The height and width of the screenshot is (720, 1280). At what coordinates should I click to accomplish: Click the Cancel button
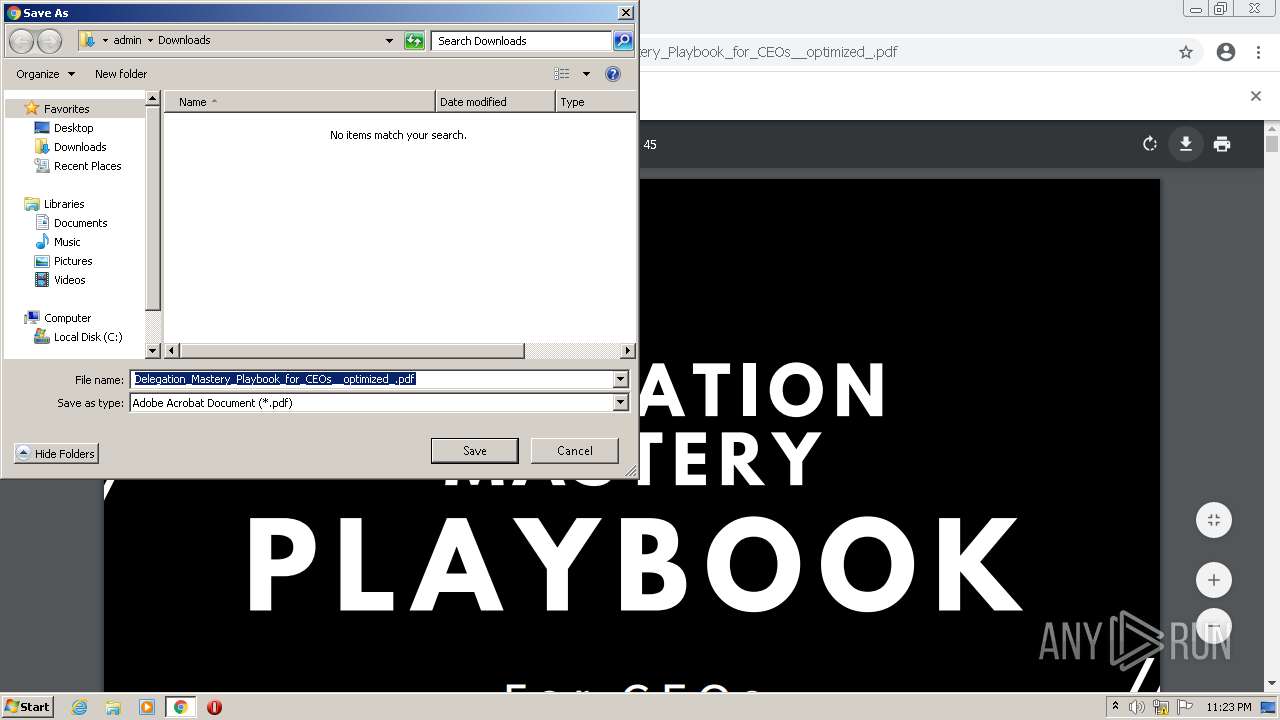pos(575,451)
